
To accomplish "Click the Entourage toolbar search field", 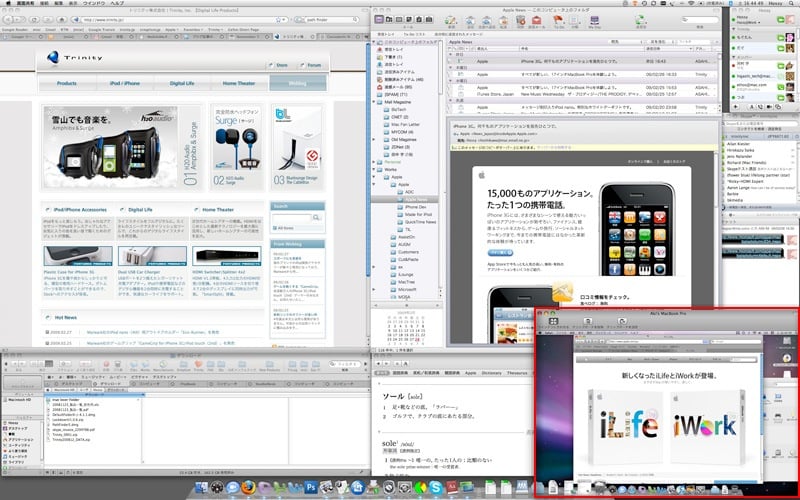I will [700, 19].
